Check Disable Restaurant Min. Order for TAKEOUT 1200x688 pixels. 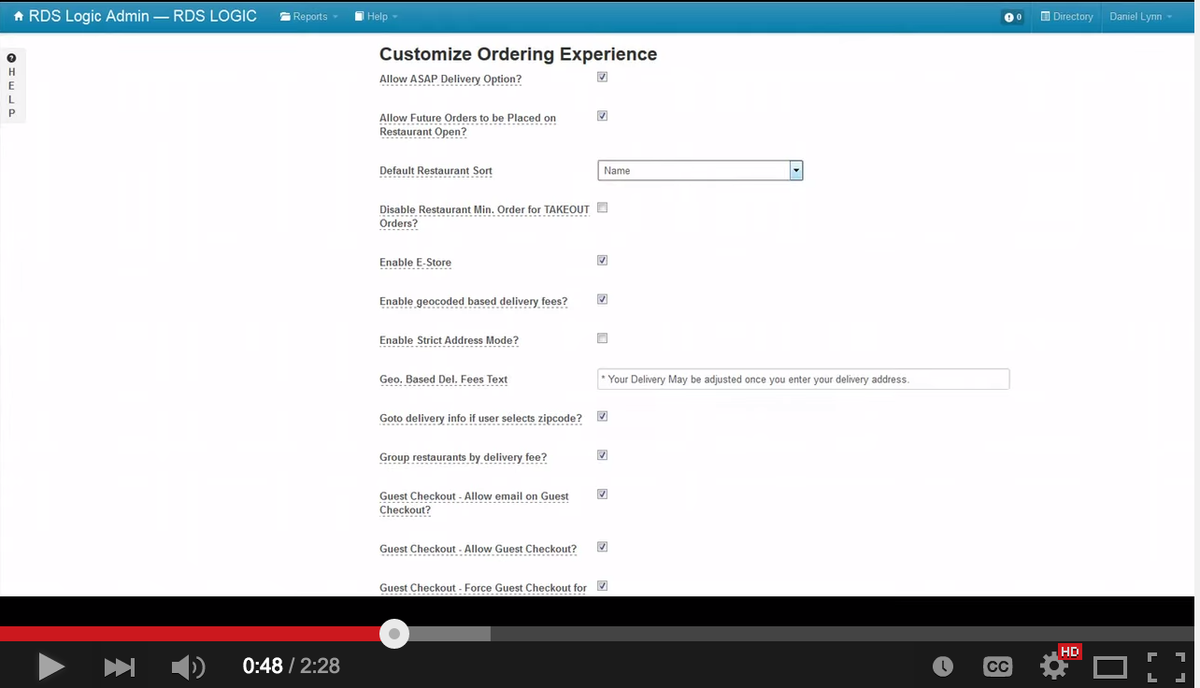pos(602,208)
